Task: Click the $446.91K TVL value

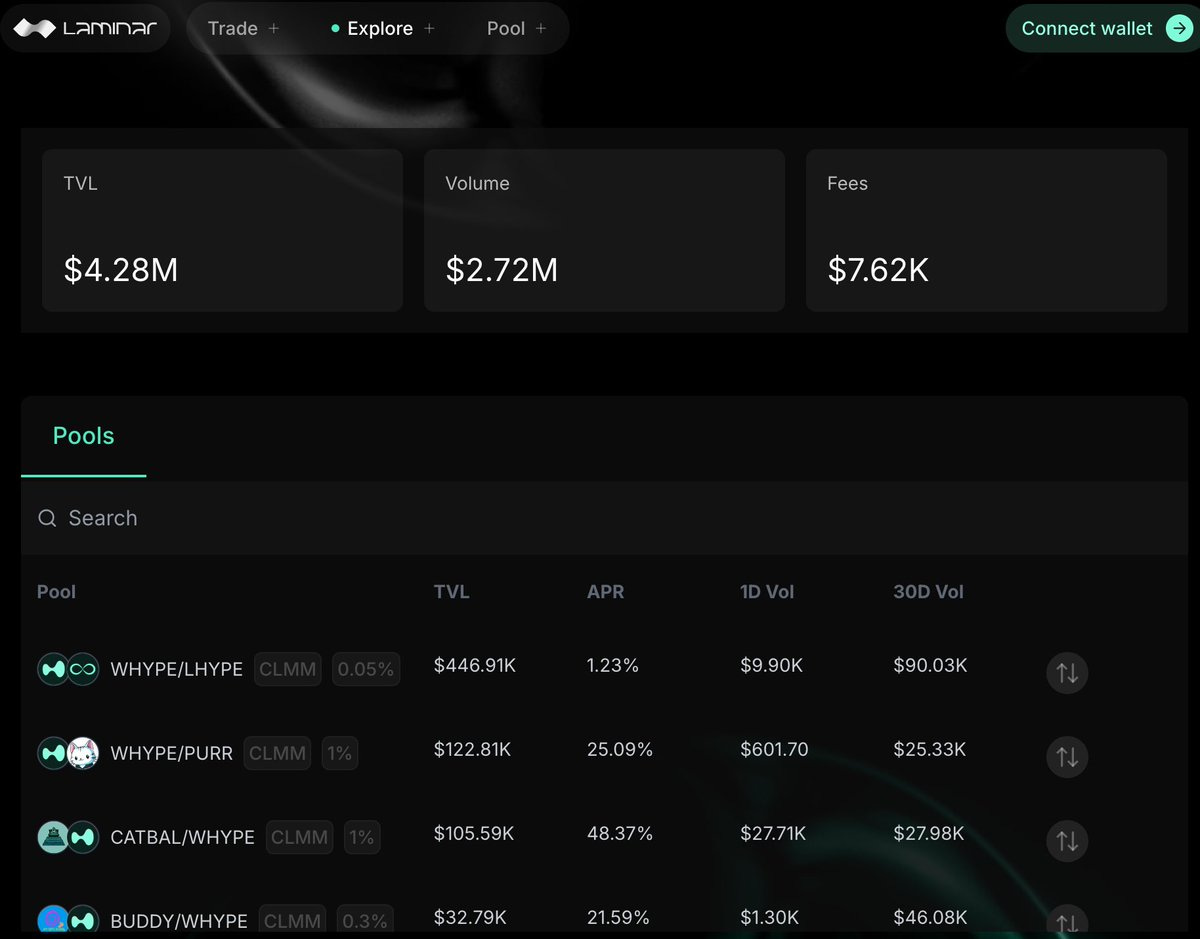Action: (475, 665)
